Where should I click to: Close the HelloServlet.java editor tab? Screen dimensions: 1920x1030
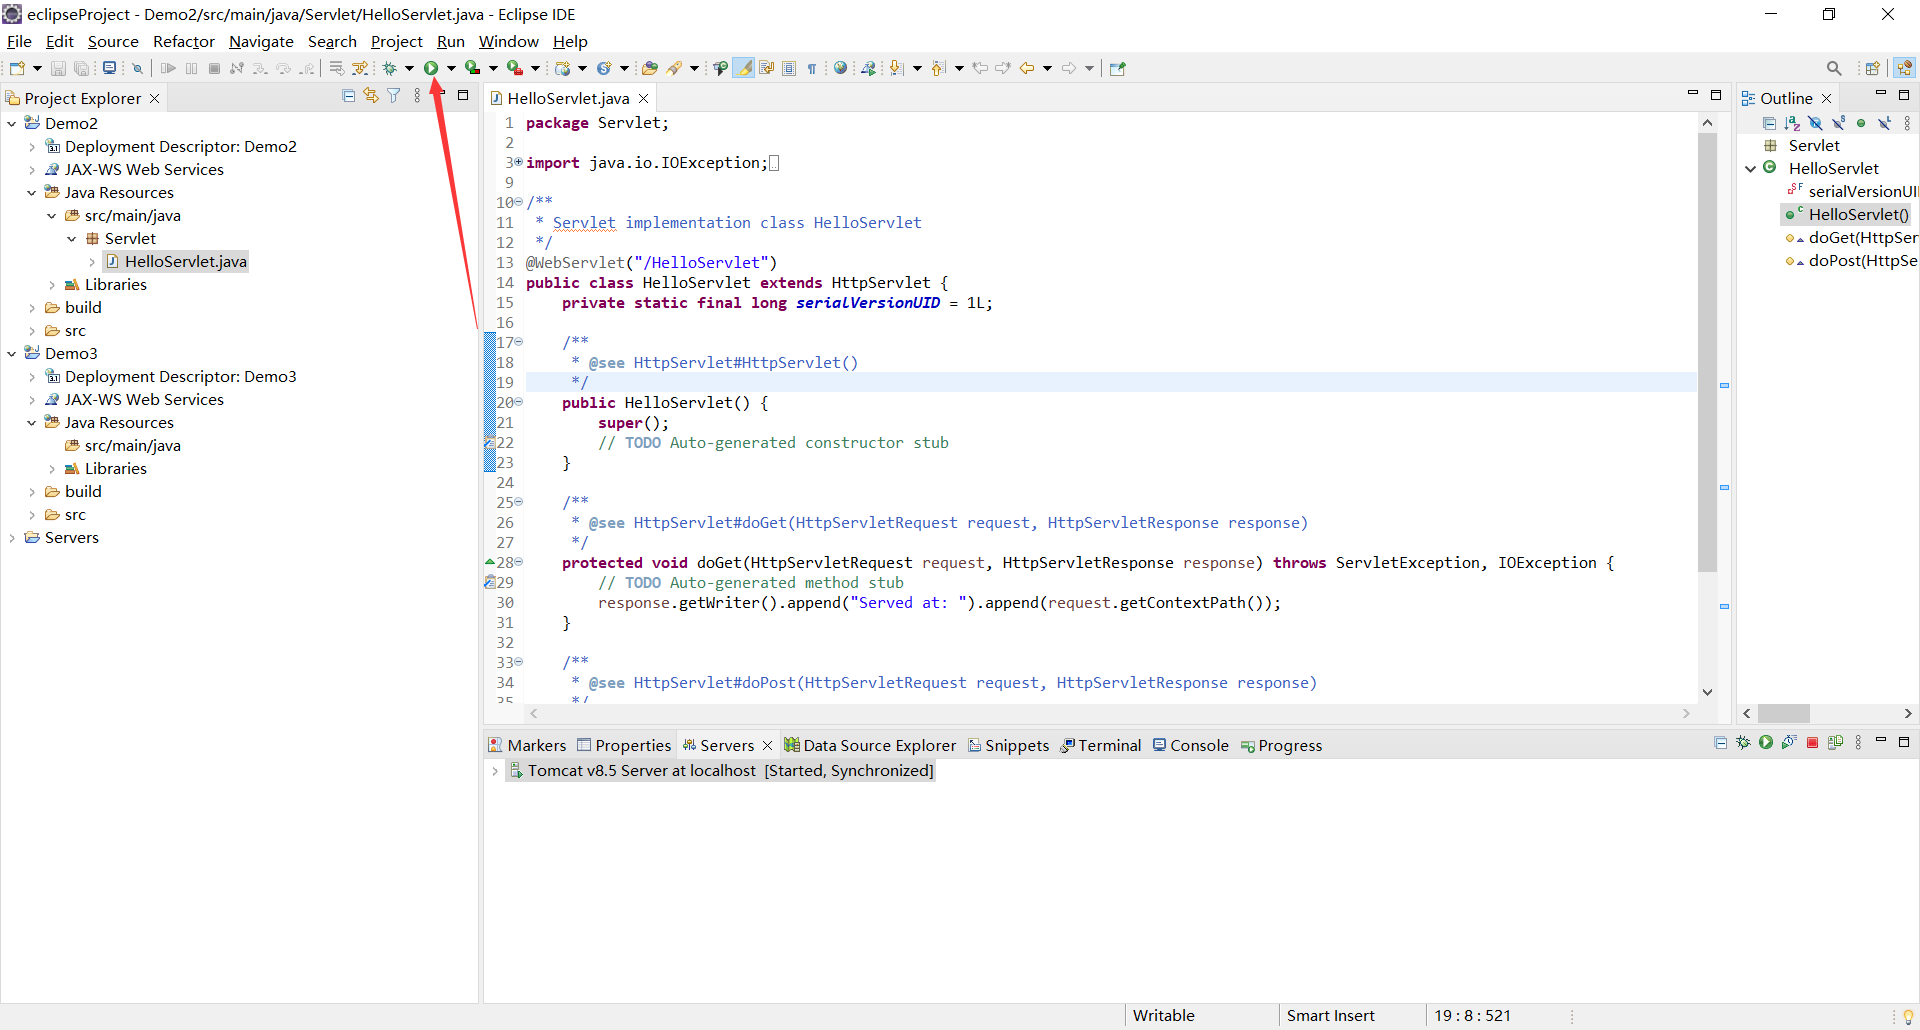click(x=644, y=98)
